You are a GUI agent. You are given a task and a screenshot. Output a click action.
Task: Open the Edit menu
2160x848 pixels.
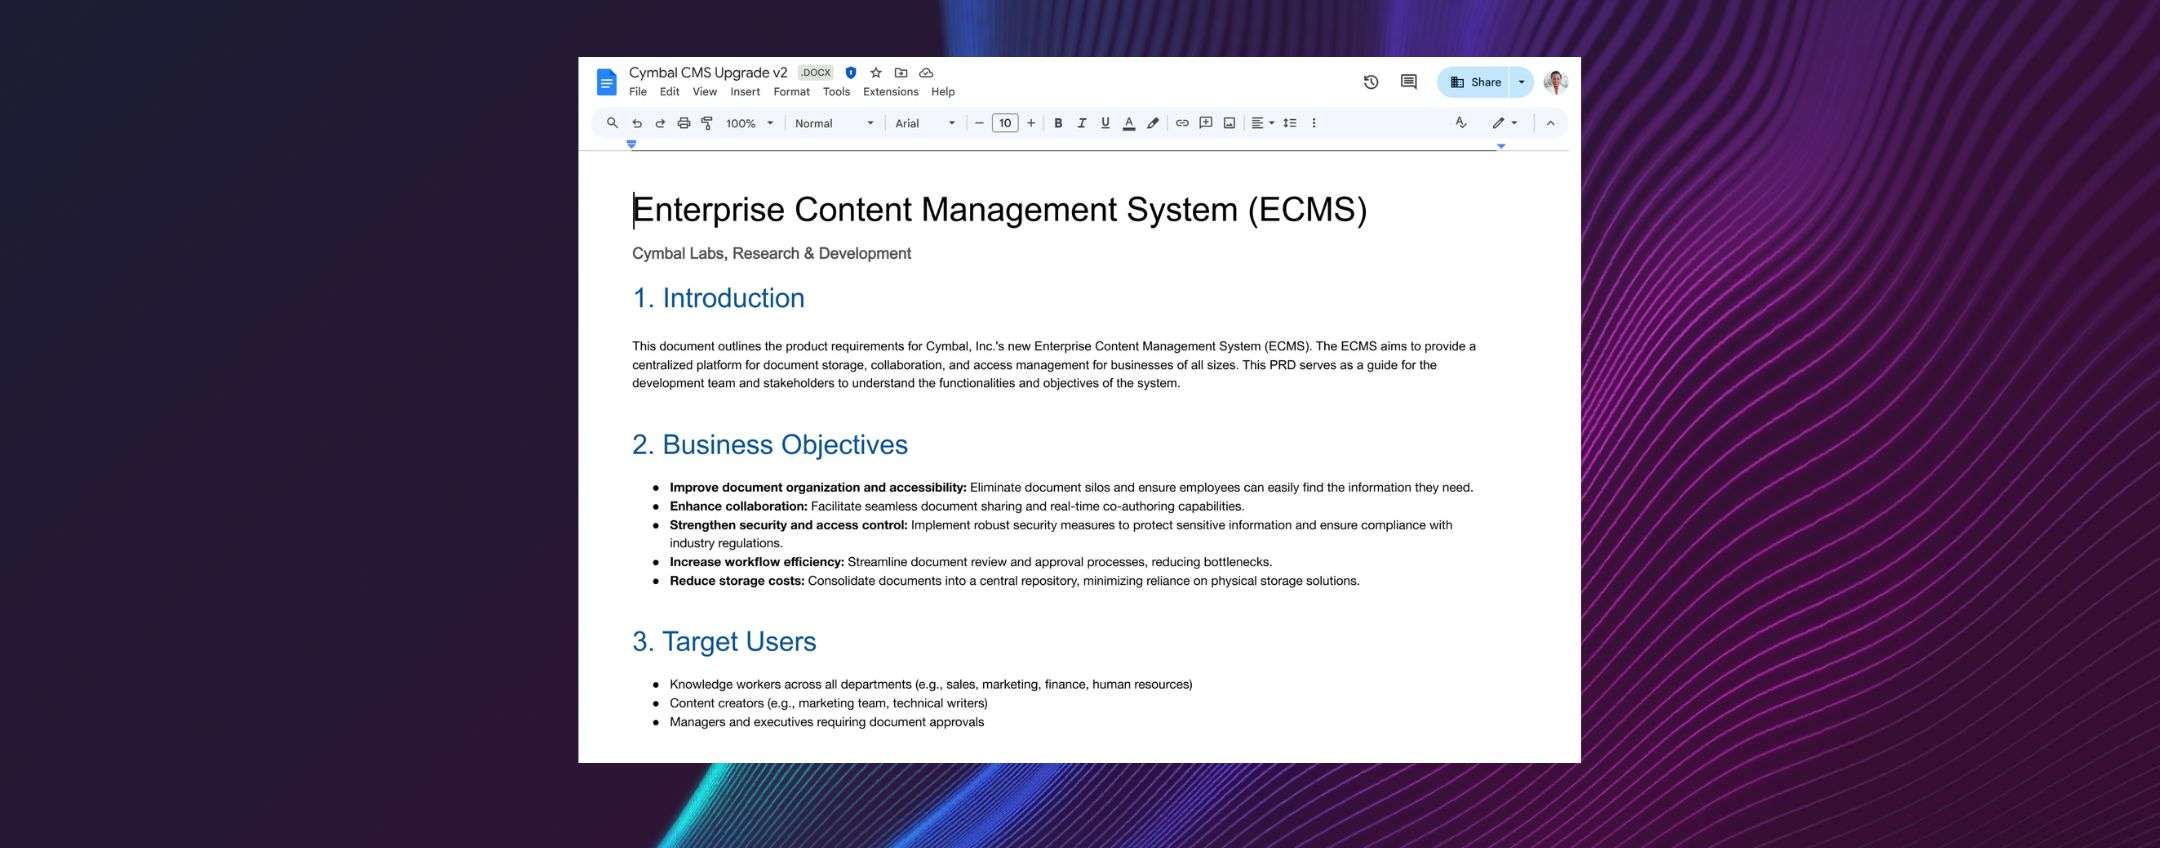click(670, 92)
